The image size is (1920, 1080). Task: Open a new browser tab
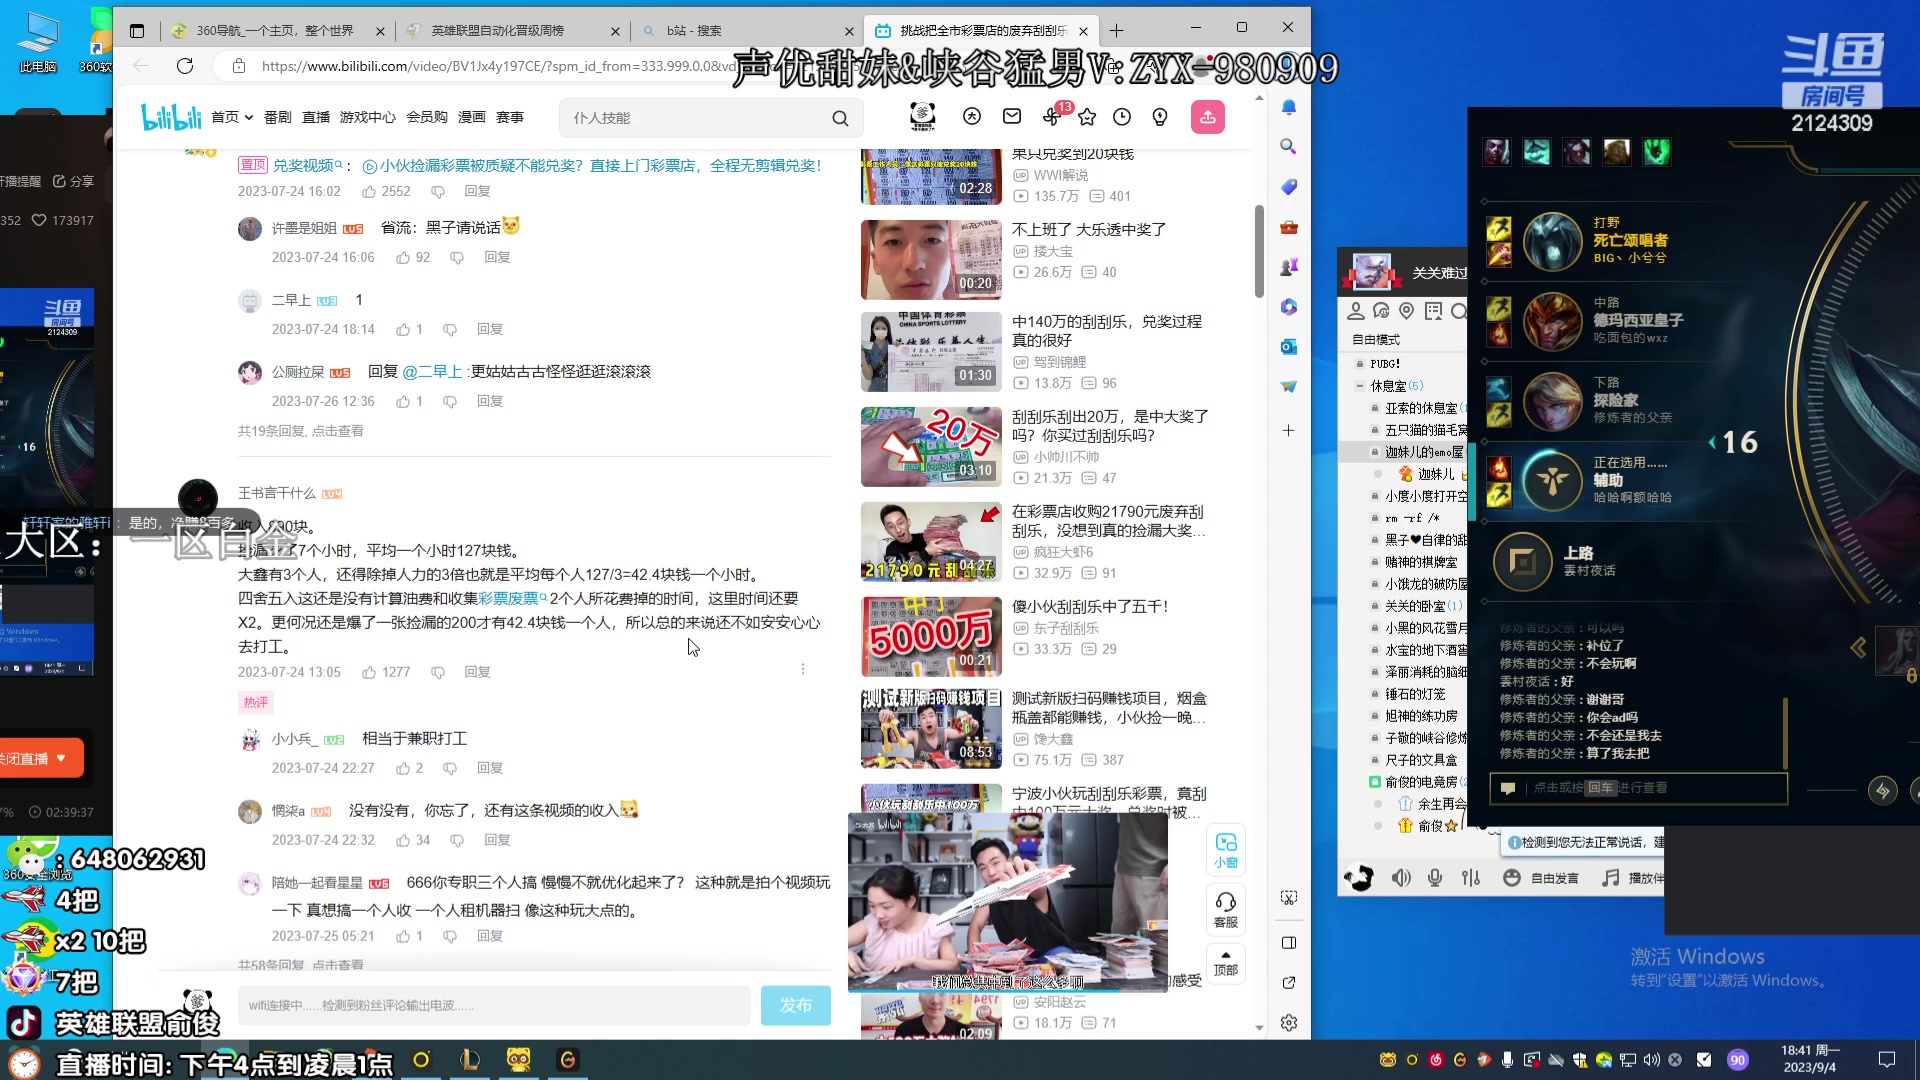coord(1117,31)
